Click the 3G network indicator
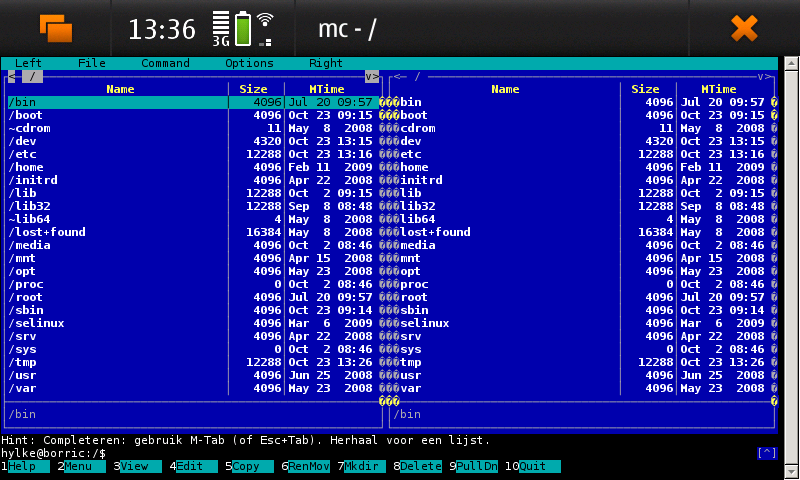The width and height of the screenshot is (800, 480). coord(221,29)
